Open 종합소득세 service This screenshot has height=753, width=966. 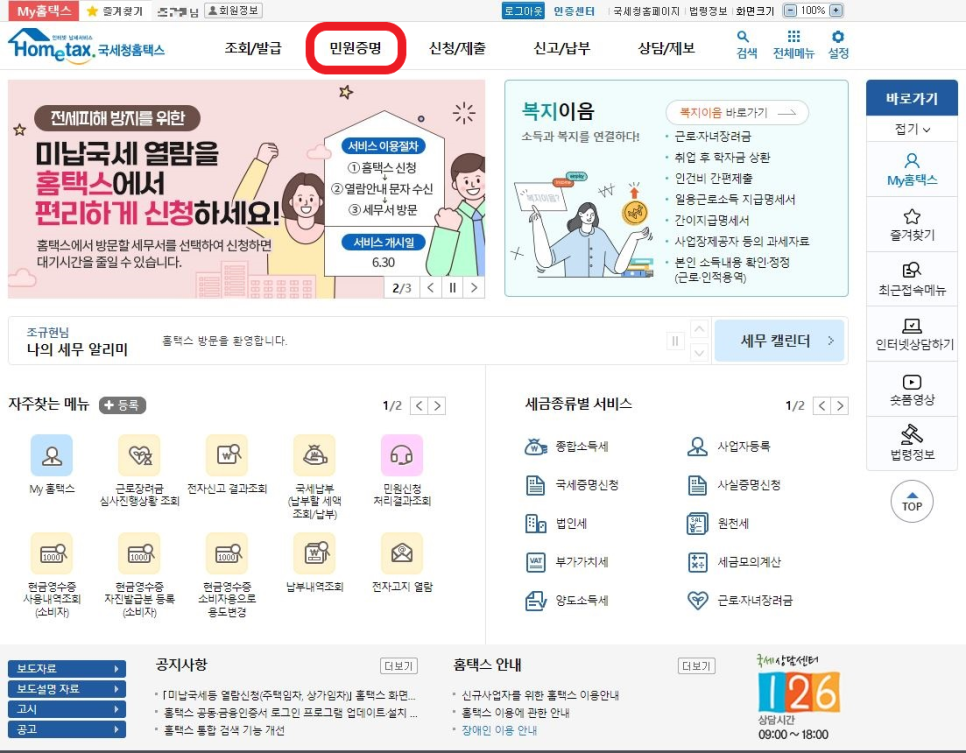tap(566, 446)
